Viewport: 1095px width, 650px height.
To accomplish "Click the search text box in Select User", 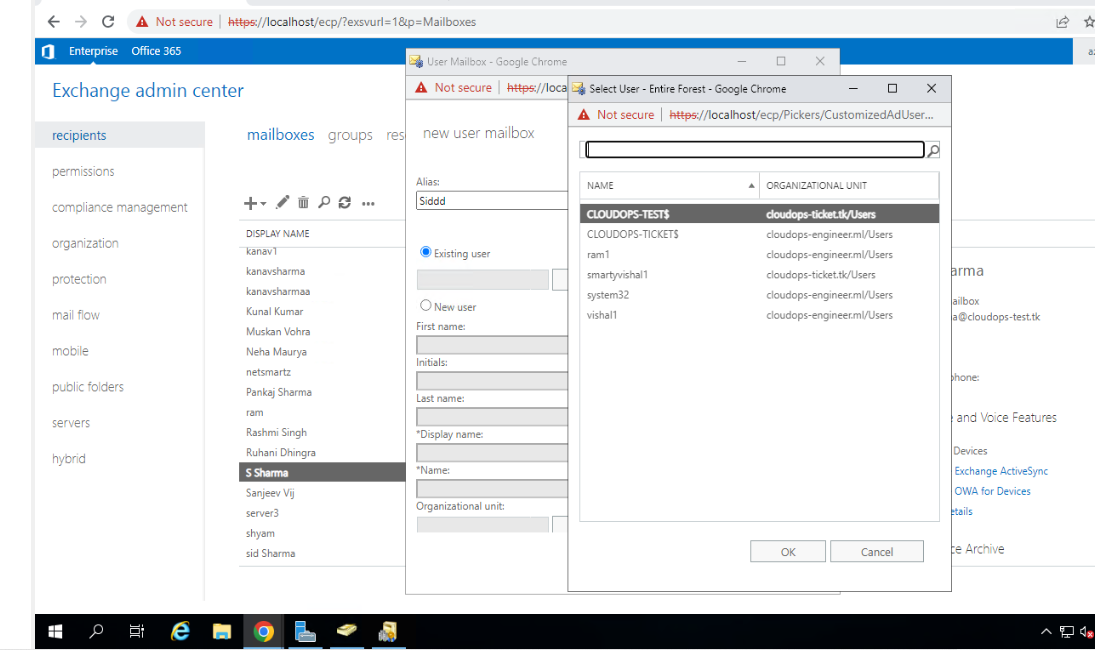I will [755, 149].
